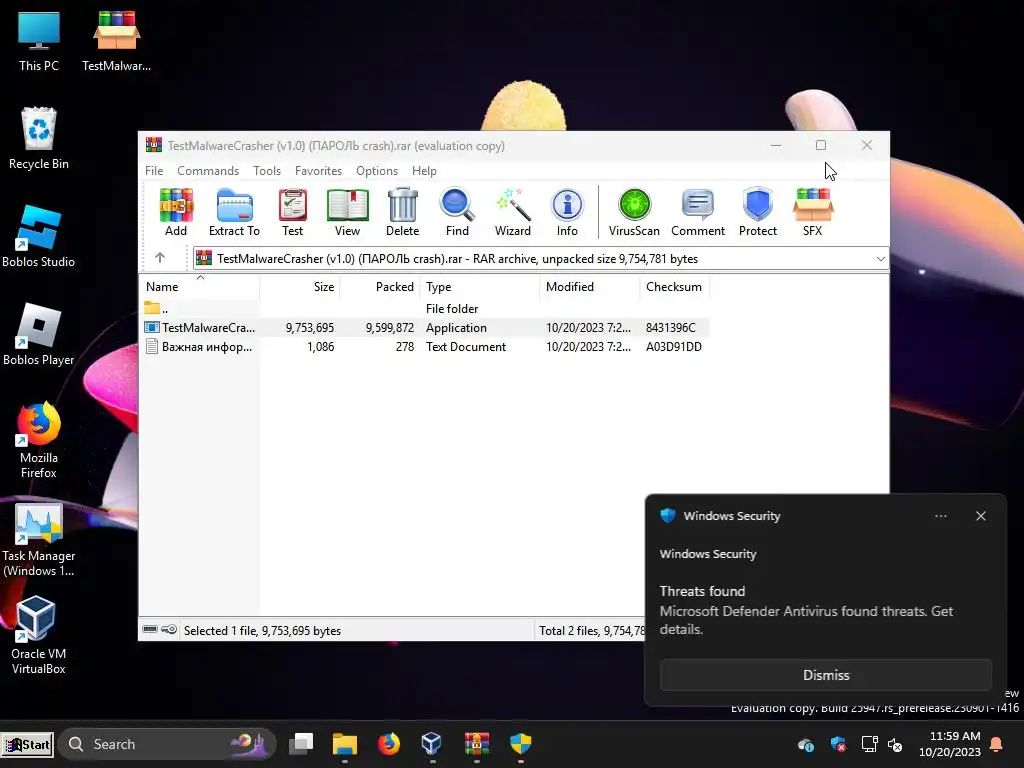The image size is (1024, 768).
Task: Click the Test archive icon
Action: point(292,212)
